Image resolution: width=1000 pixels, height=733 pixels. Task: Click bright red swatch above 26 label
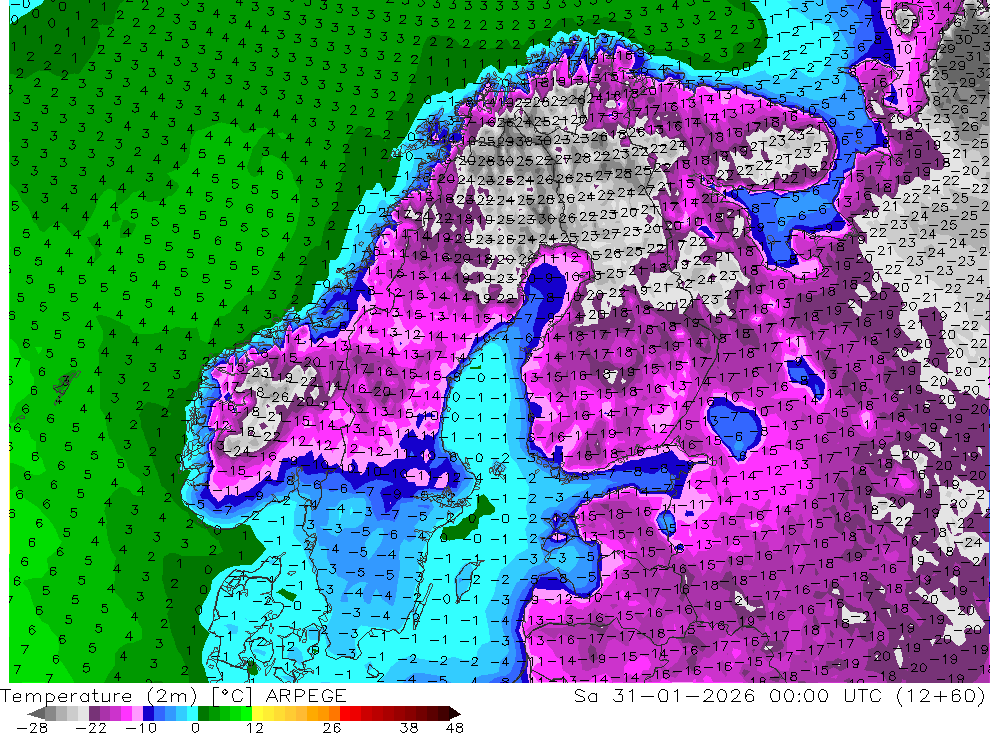click(345, 713)
